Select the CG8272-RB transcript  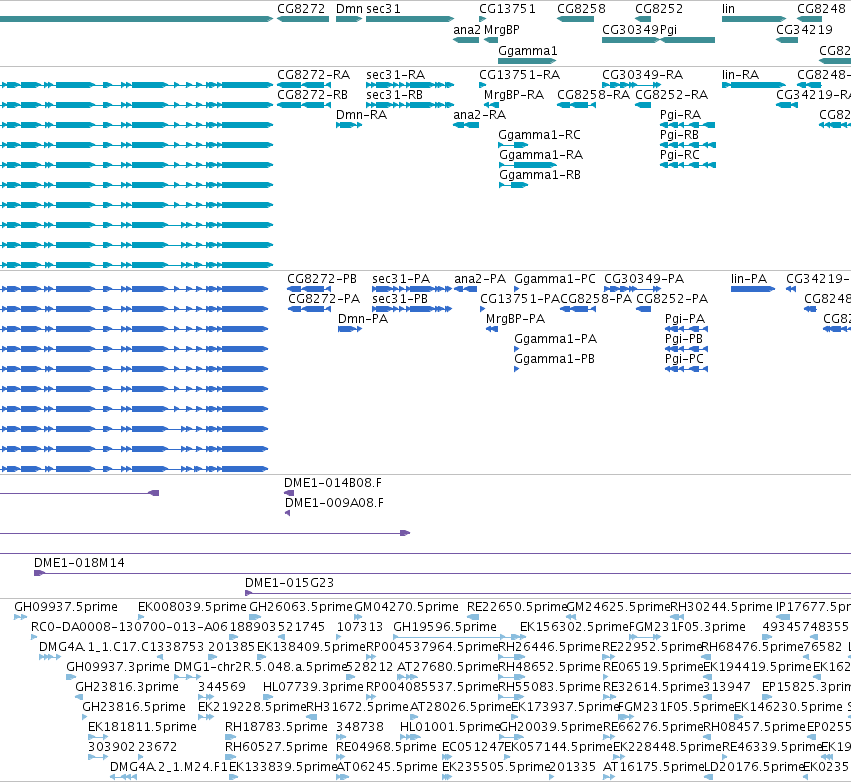tap(304, 105)
